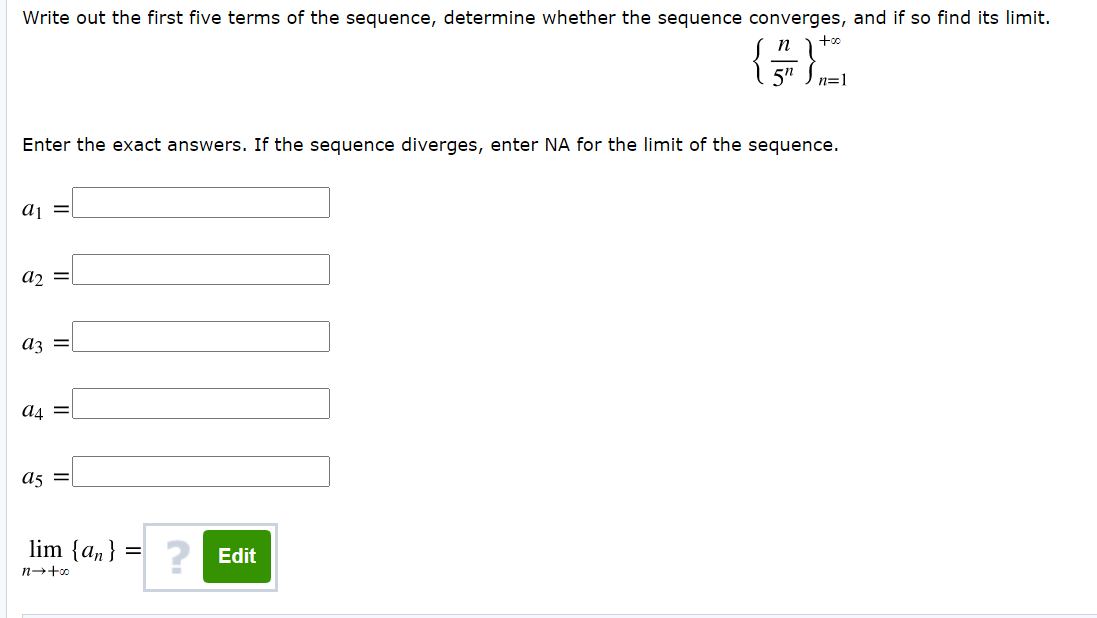Click the +infinity superscript of the sequence
This screenshot has height=618, width=1097.
832,41
